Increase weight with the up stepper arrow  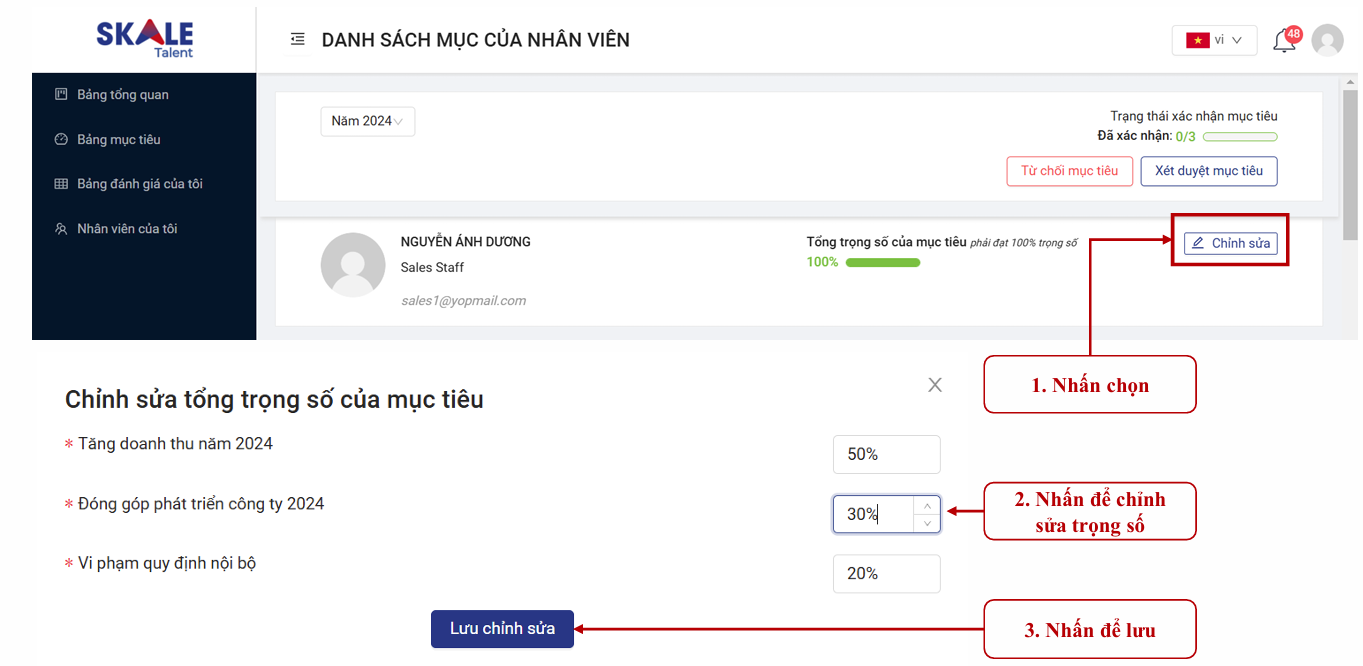click(927, 506)
